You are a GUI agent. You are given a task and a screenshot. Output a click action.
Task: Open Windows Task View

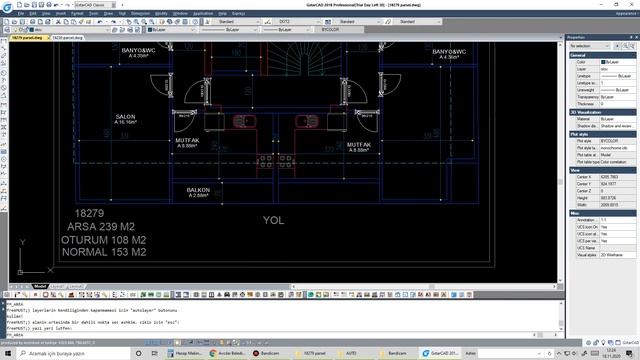click(x=155, y=353)
